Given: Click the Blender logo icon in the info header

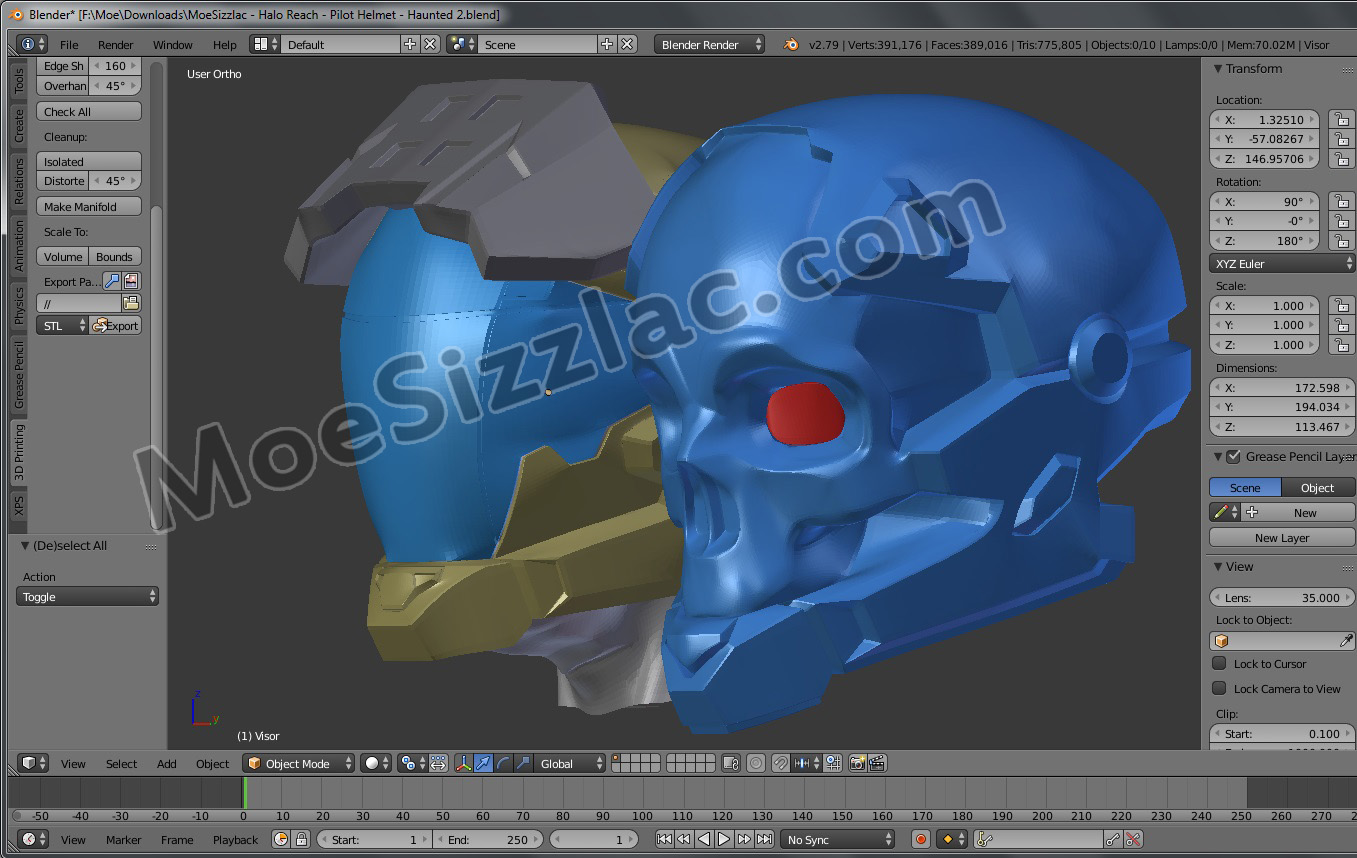Looking at the screenshot, I should [791, 44].
